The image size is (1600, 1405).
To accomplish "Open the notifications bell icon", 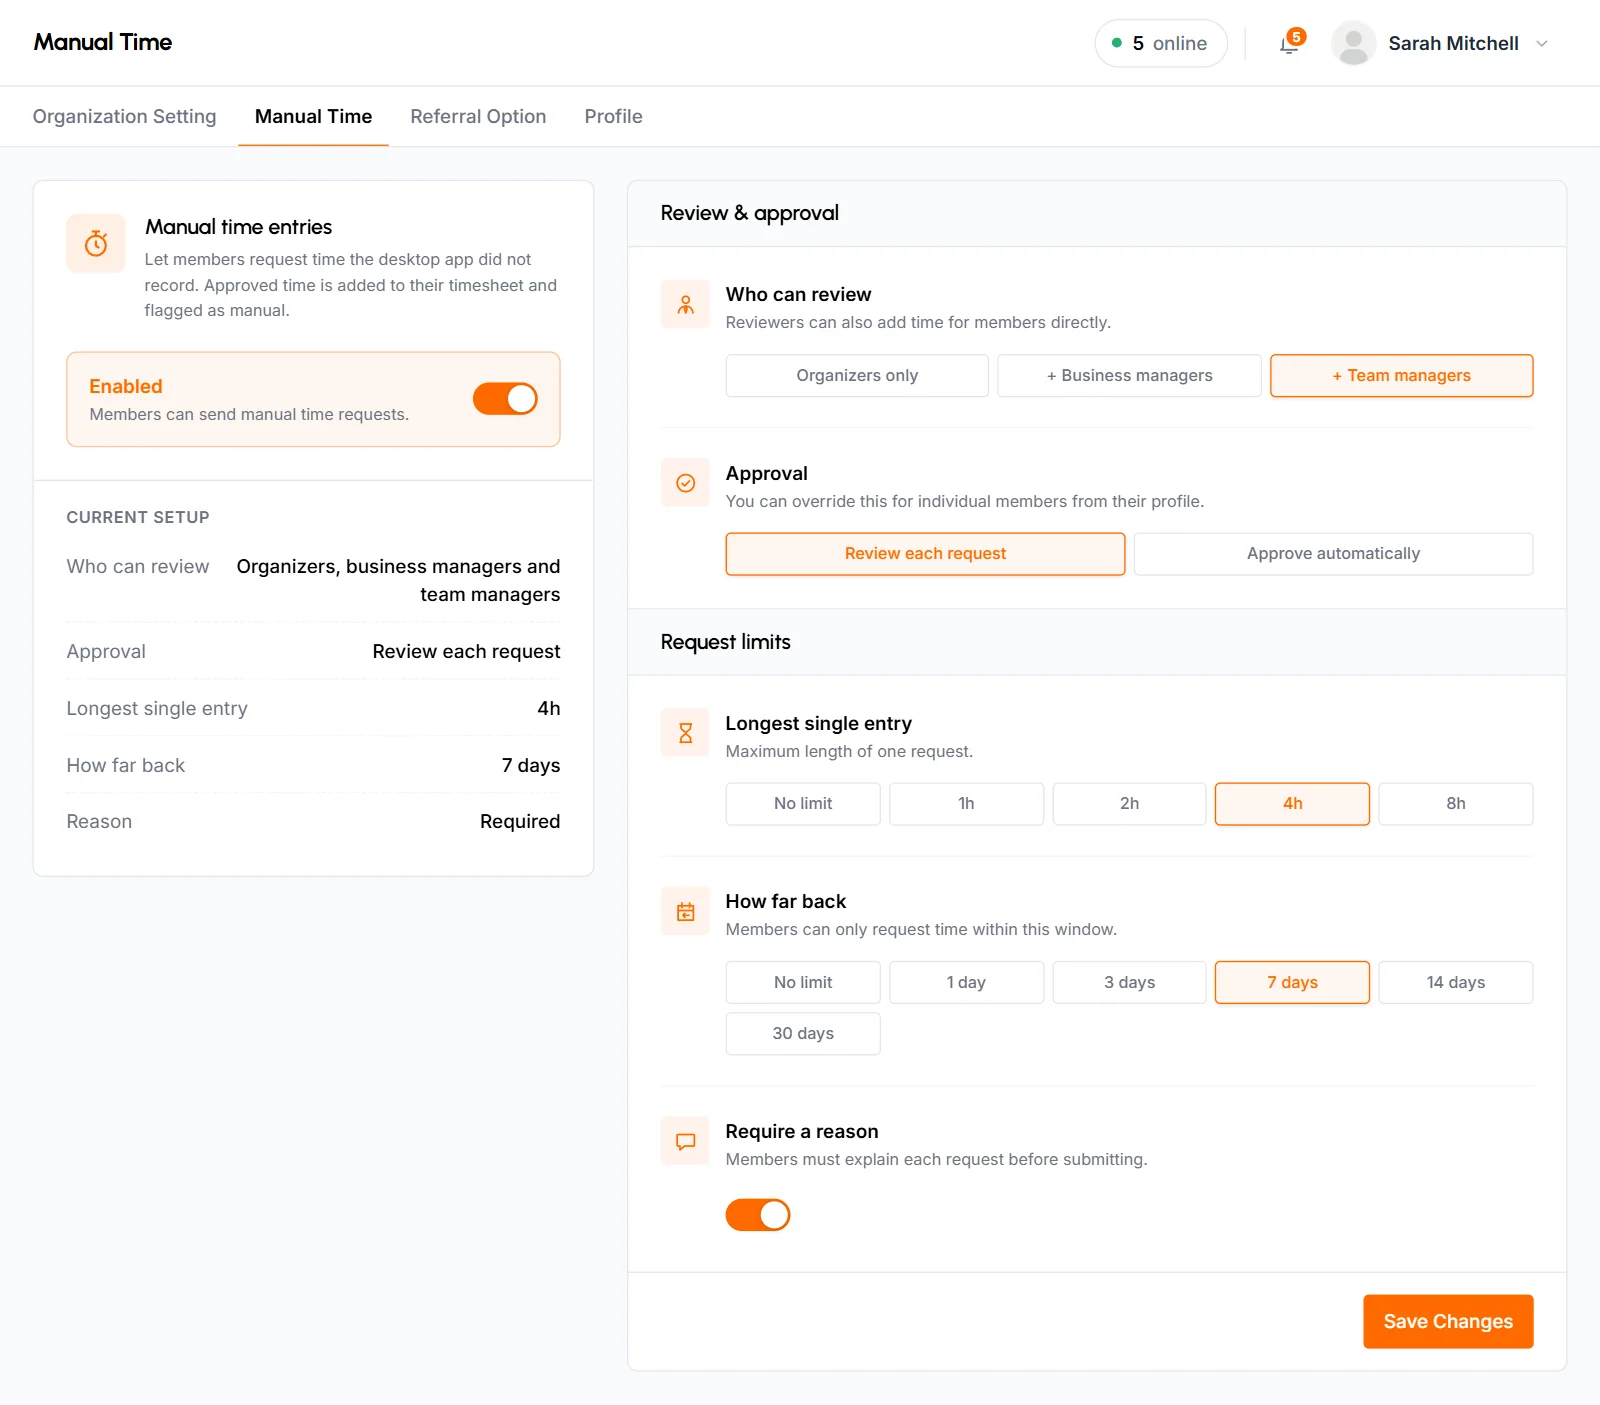I will pyautogui.click(x=1289, y=44).
